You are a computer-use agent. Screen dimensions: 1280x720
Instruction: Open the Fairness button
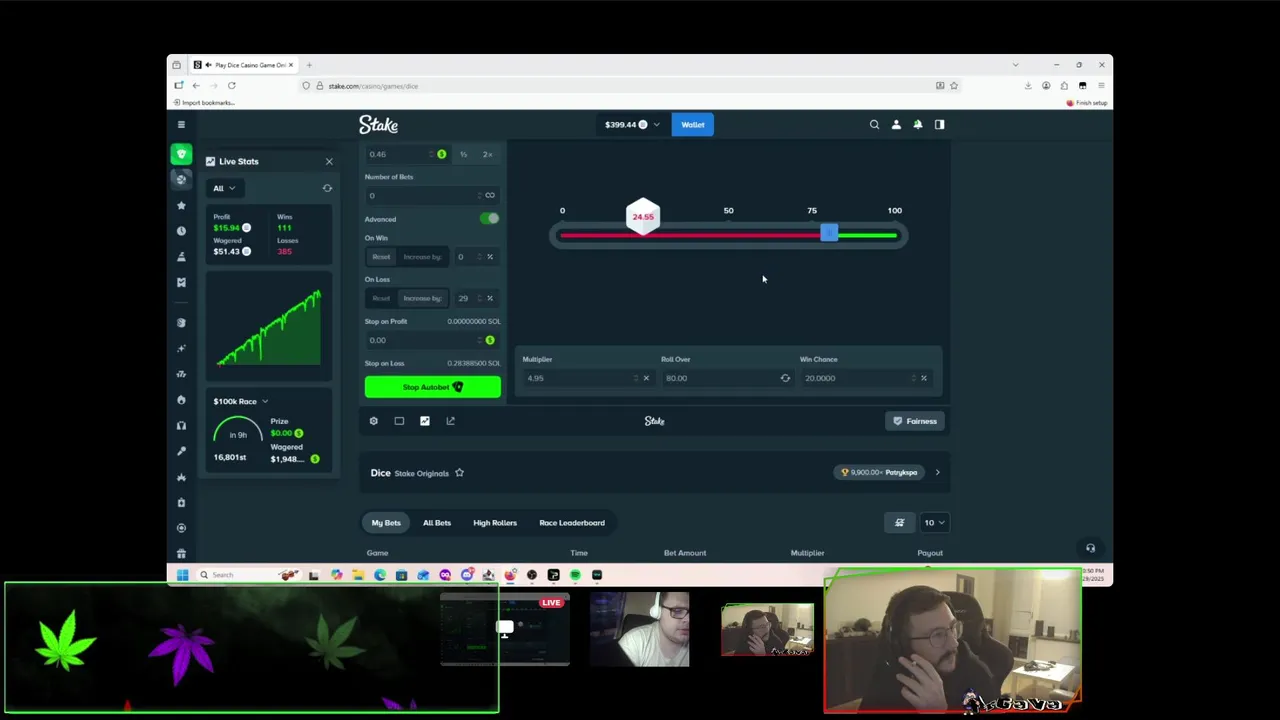(x=915, y=421)
